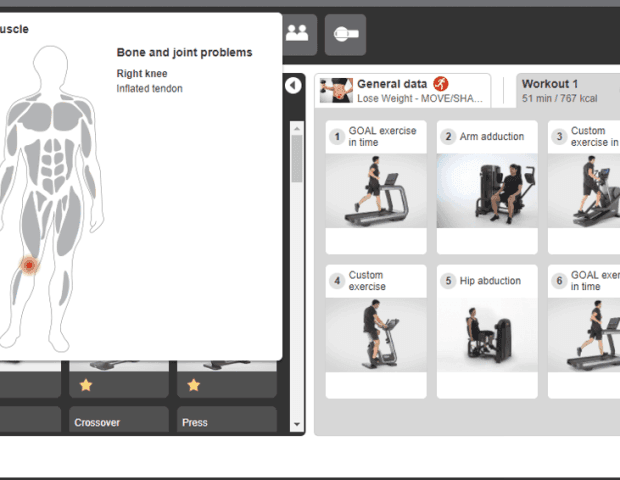Select the red injury marker on right knee
620x480 pixels.
pyautogui.click(x=29, y=265)
